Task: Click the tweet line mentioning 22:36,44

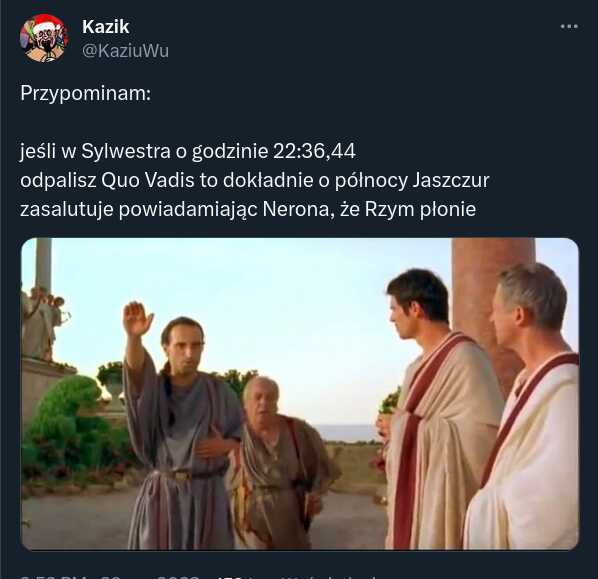Action: tap(188, 151)
